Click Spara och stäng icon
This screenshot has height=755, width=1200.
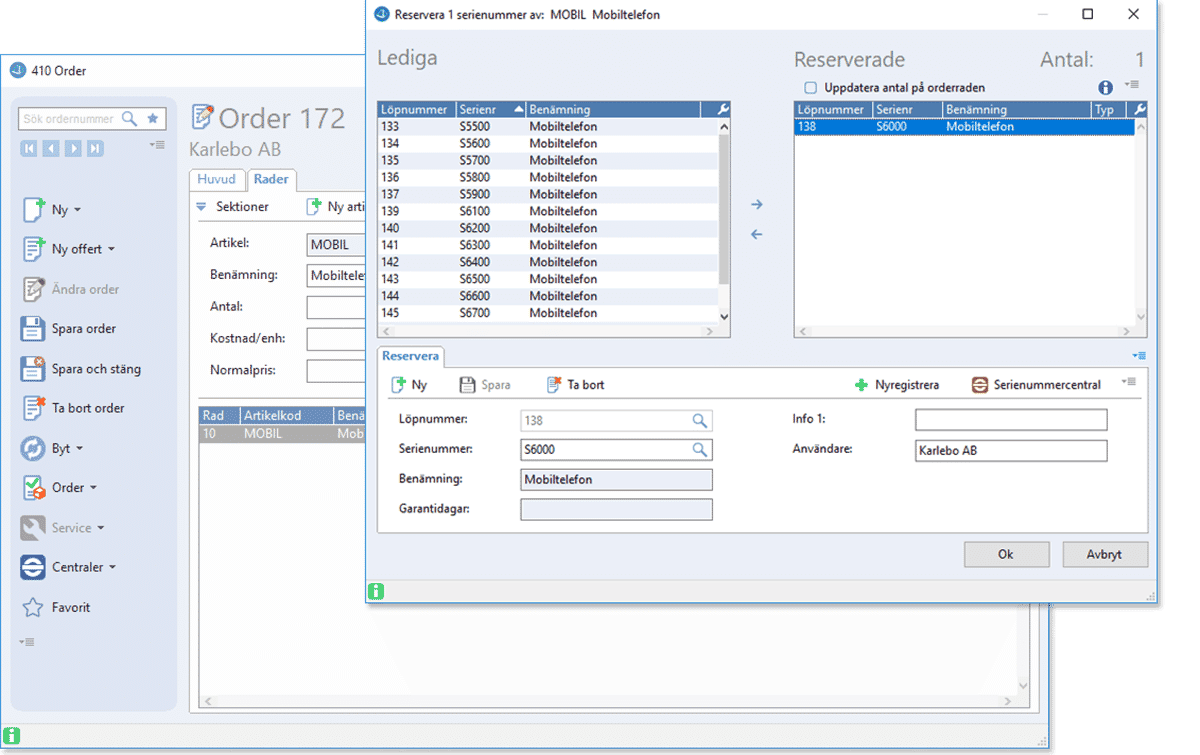(33, 368)
